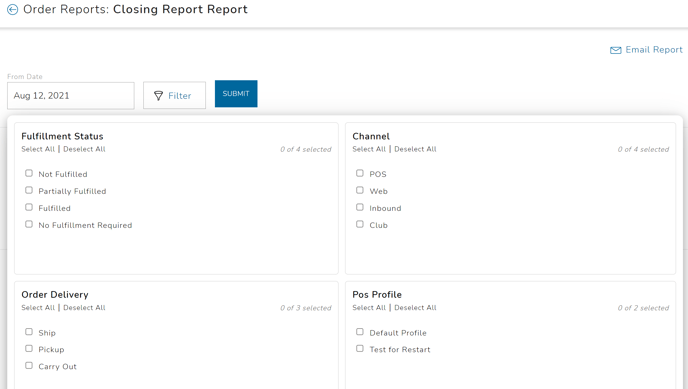Screen dimensions: 688x389
Task: Tick the Fulfilled checkbox
Action: (29, 207)
